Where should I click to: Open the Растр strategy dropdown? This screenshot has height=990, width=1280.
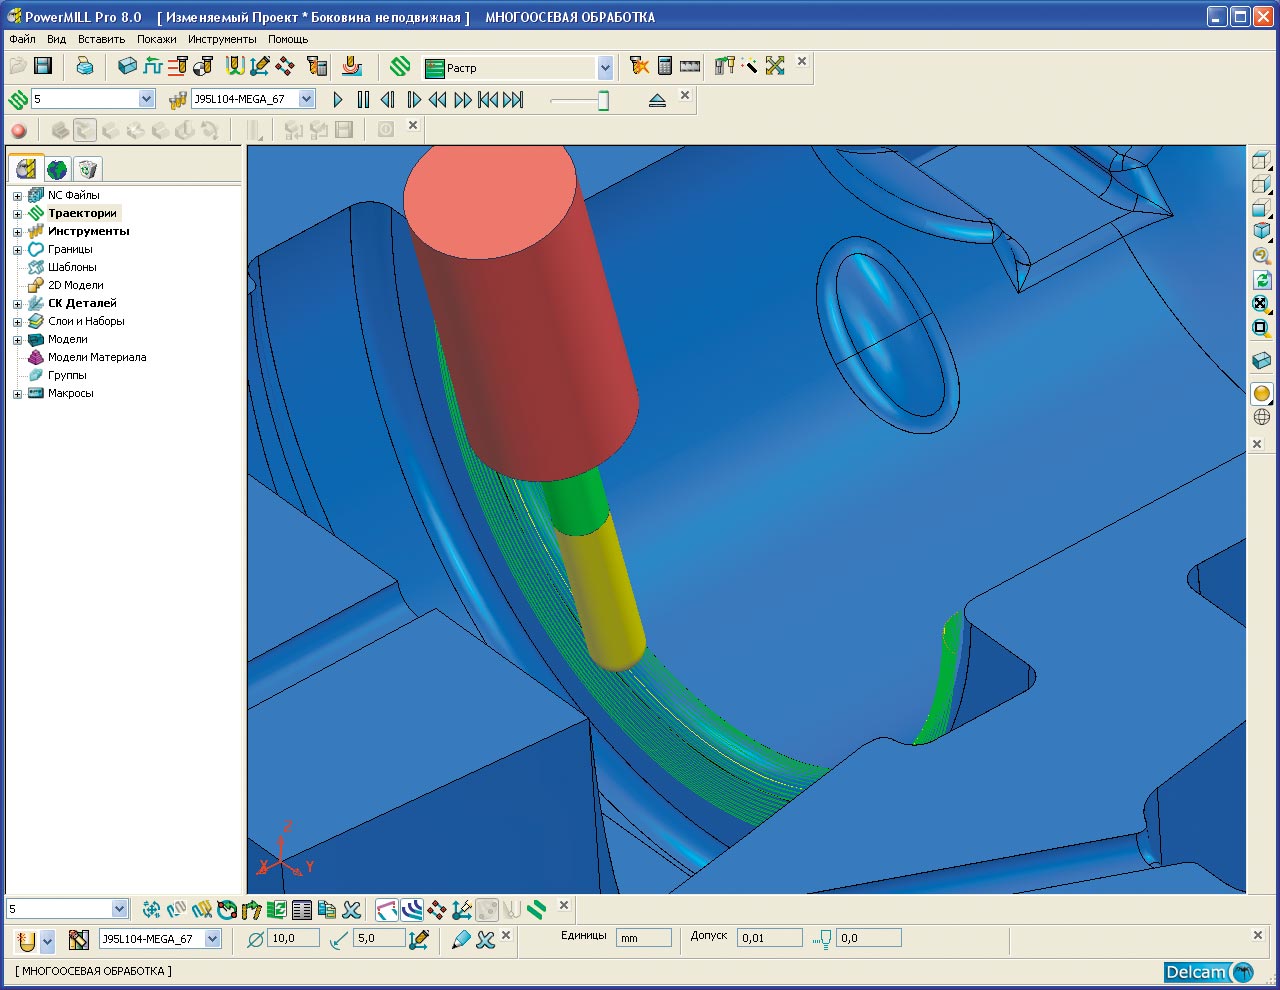605,67
